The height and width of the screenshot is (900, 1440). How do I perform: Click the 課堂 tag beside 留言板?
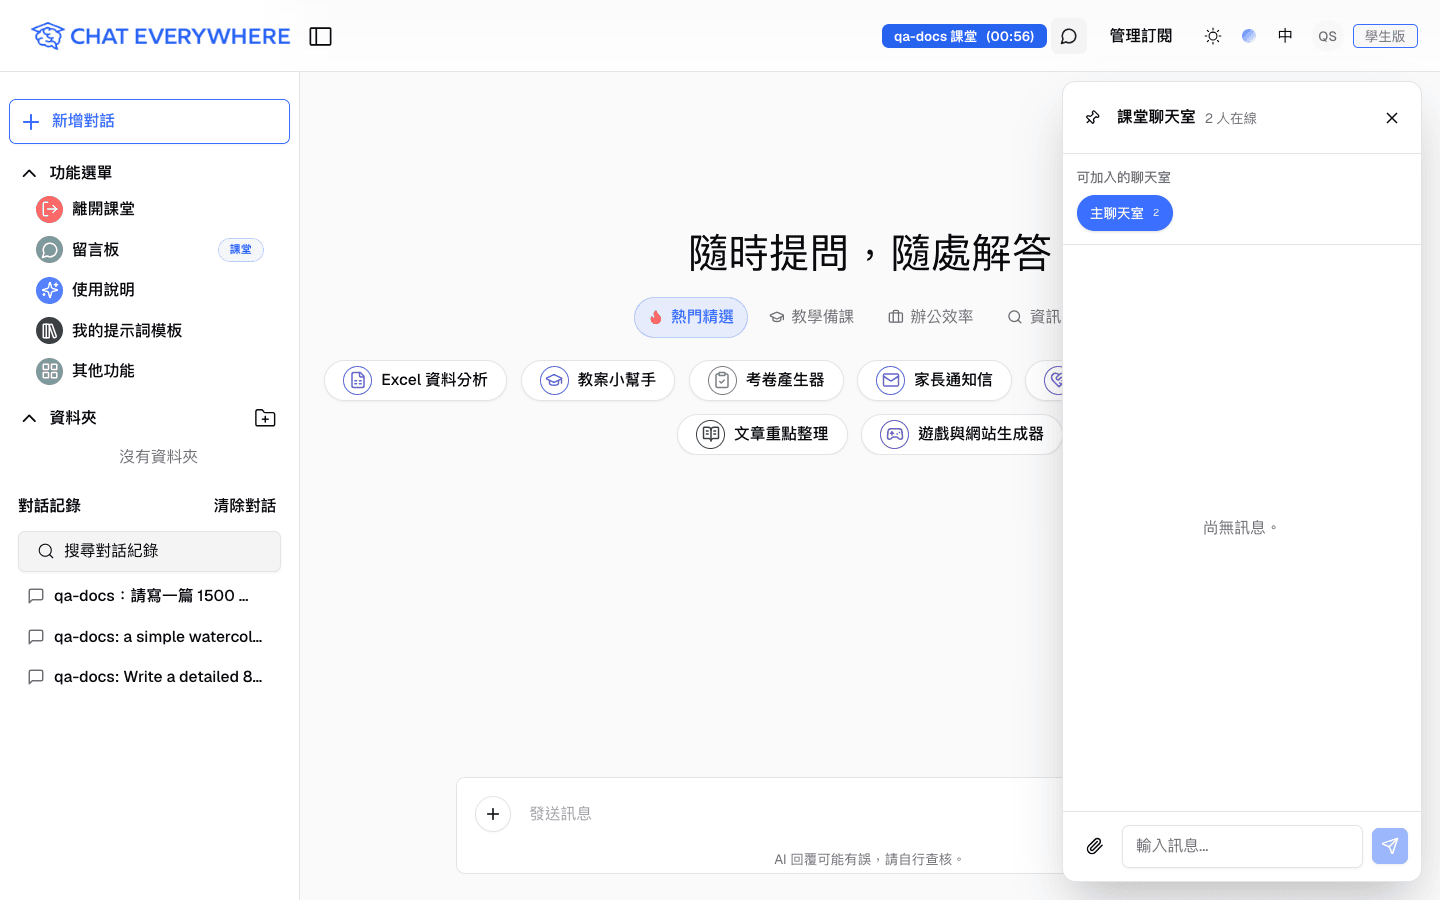click(x=241, y=250)
